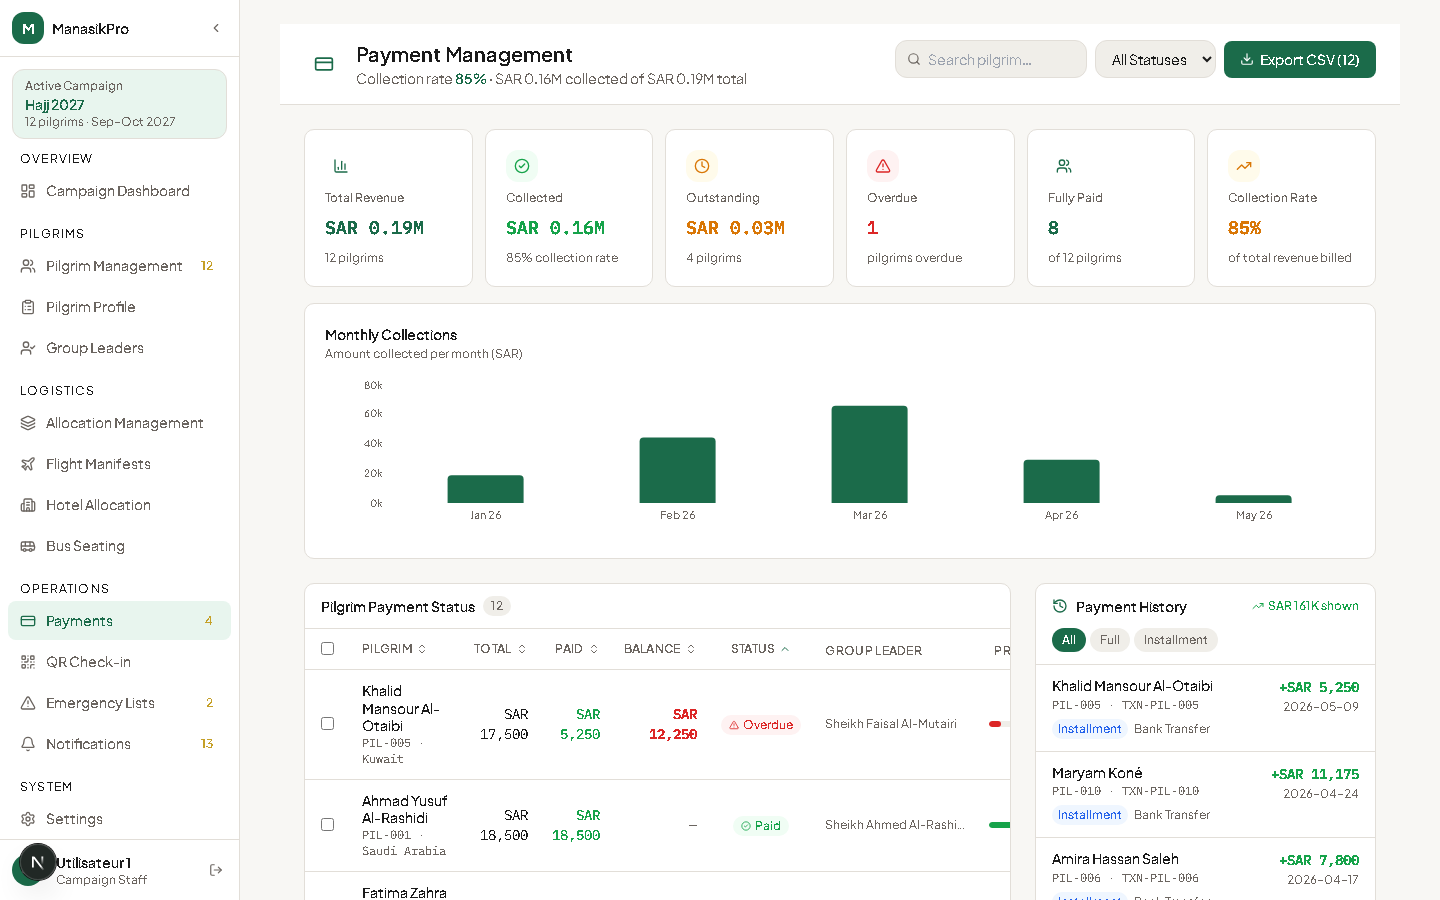1440x900 pixels.
Task: Sort table by STATUS column
Action: pyautogui.click(x=760, y=649)
